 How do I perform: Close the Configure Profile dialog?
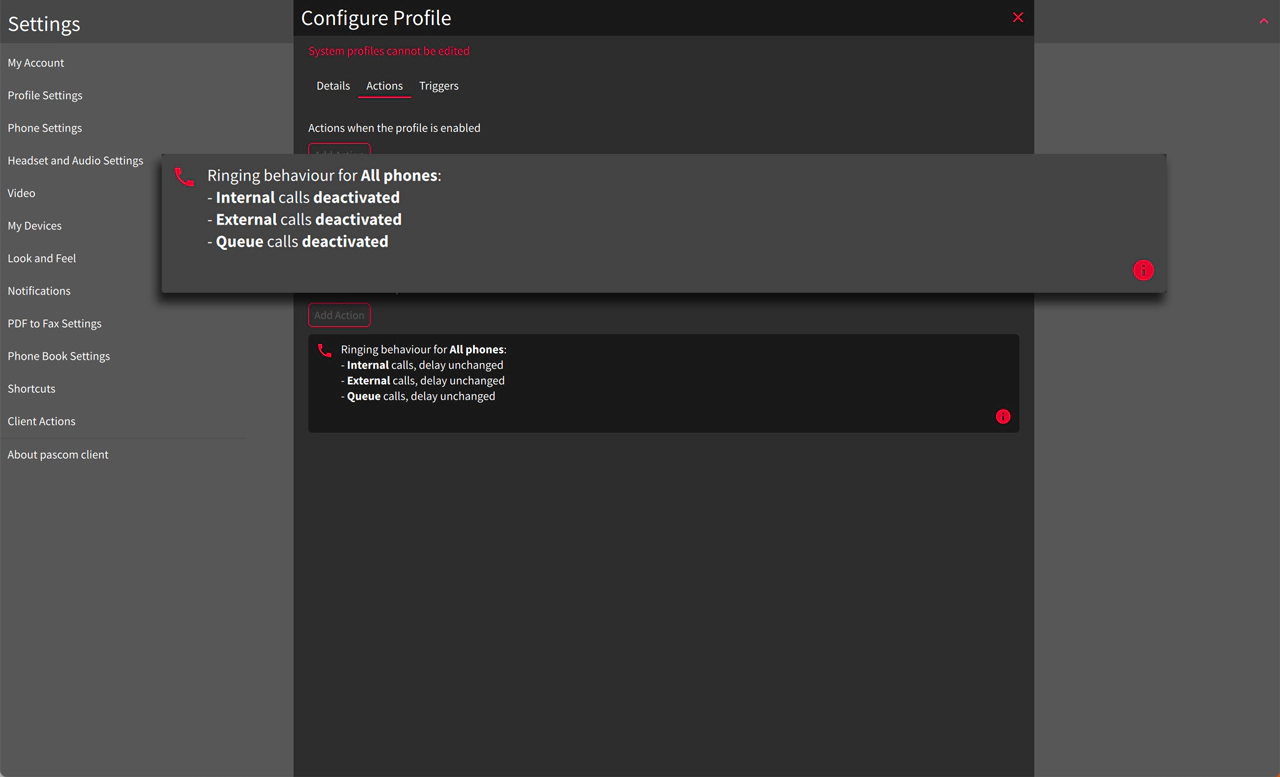click(1017, 17)
